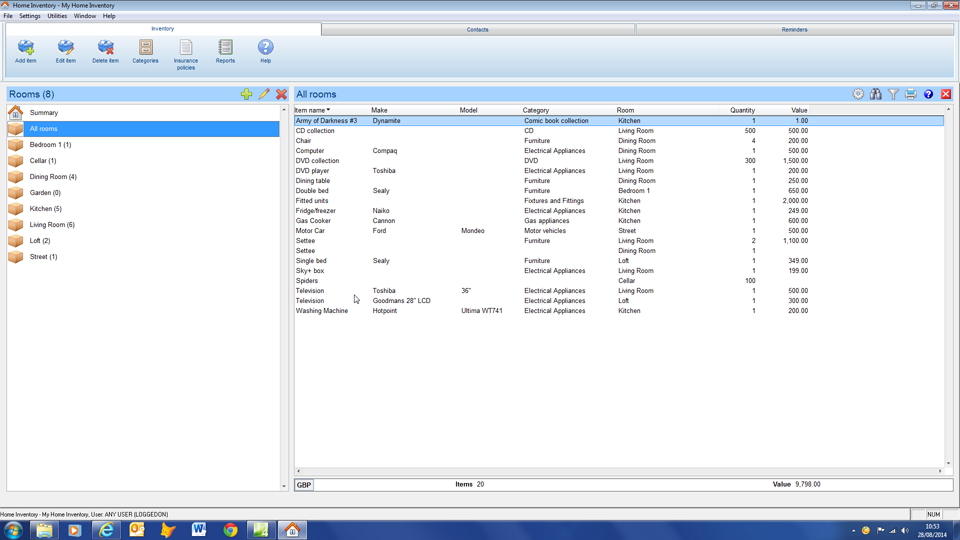Click the Ultima WT741 model cell
960x540 pixels.
pyautogui.click(x=482, y=310)
